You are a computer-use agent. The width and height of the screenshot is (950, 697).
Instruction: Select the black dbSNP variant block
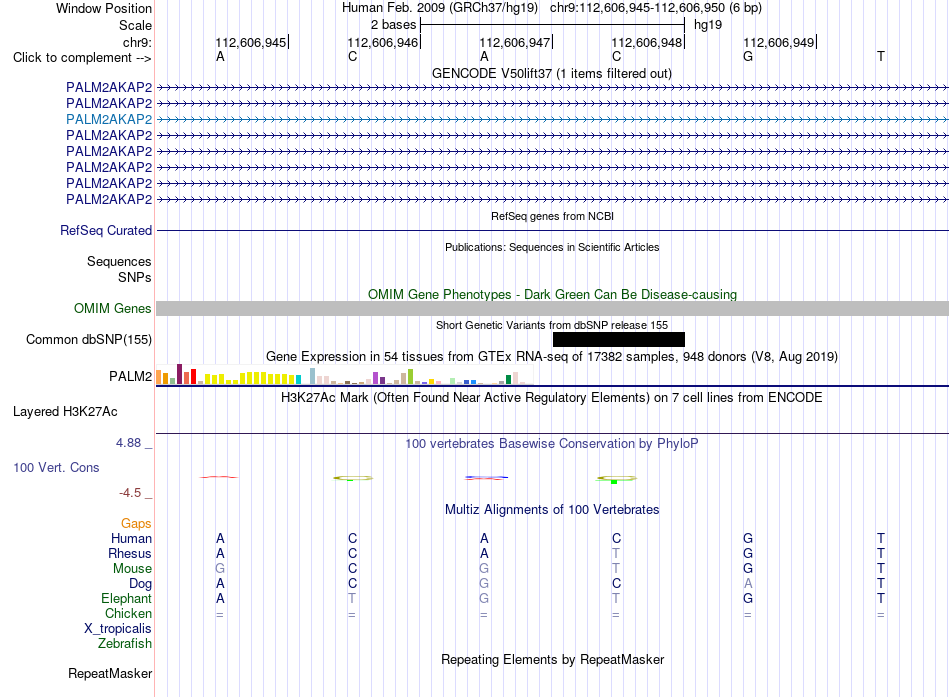tap(619, 339)
